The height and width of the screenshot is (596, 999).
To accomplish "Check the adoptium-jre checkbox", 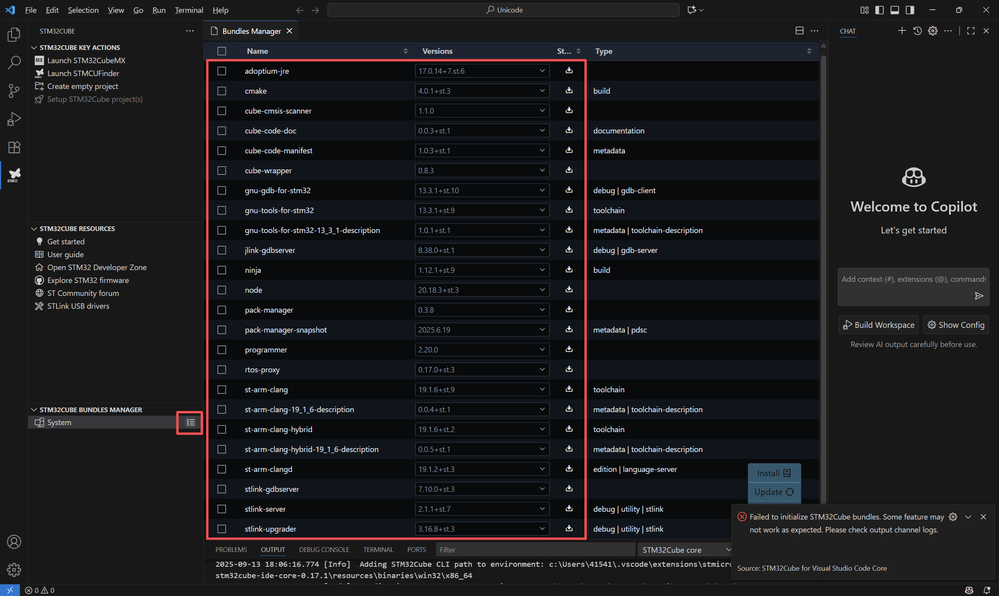I will coord(222,71).
